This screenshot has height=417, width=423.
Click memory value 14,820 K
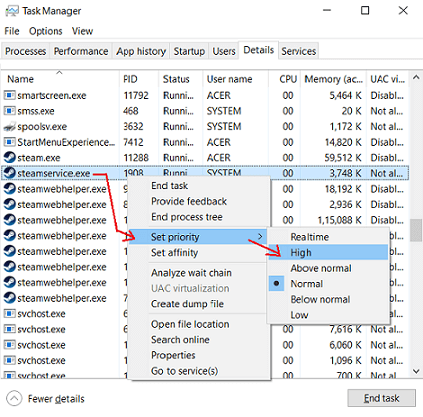tap(343, 142)
